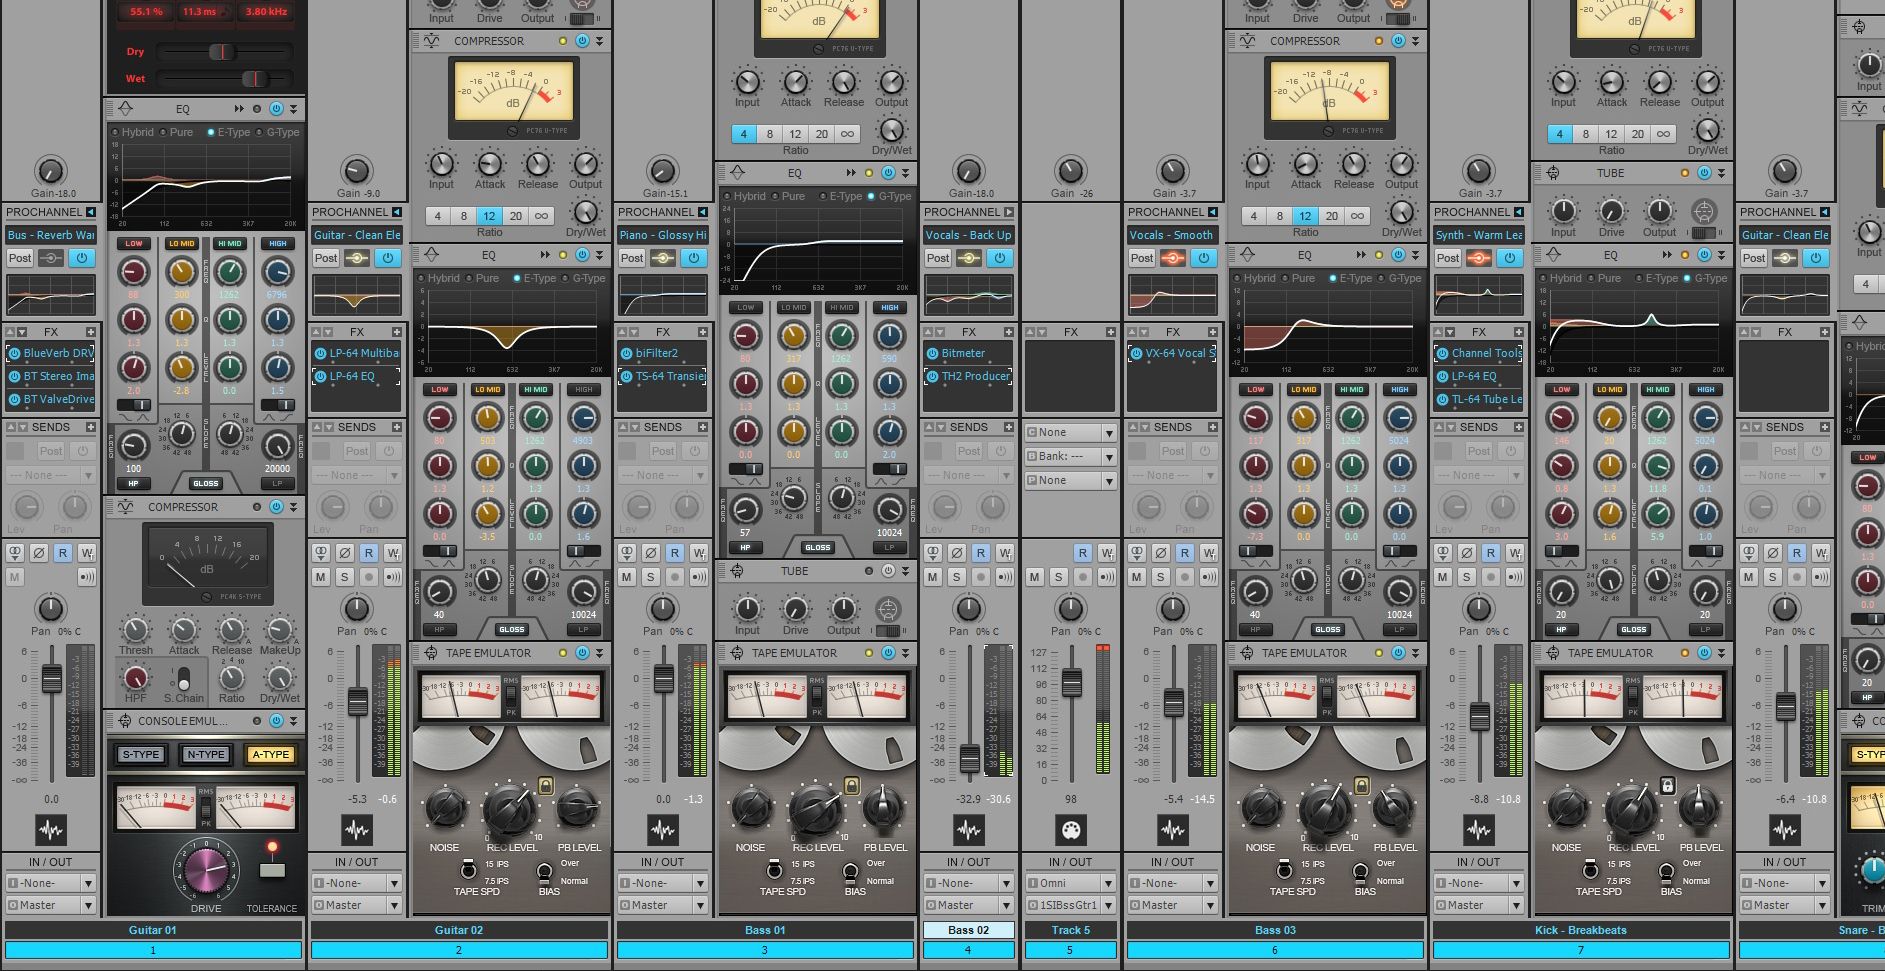The height and width of the screenshot is (971, 1885).
Task: Toggle the Bass 01 Tube module power
Action: point(888,571)
